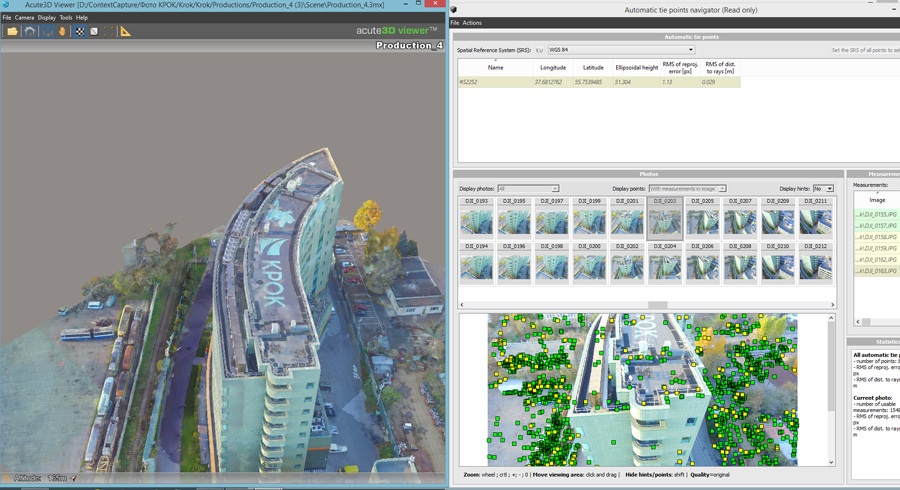900x490 pixels.
Task: Select photo thumbnail DJI_0212
Action: click(x=816, y=263)
